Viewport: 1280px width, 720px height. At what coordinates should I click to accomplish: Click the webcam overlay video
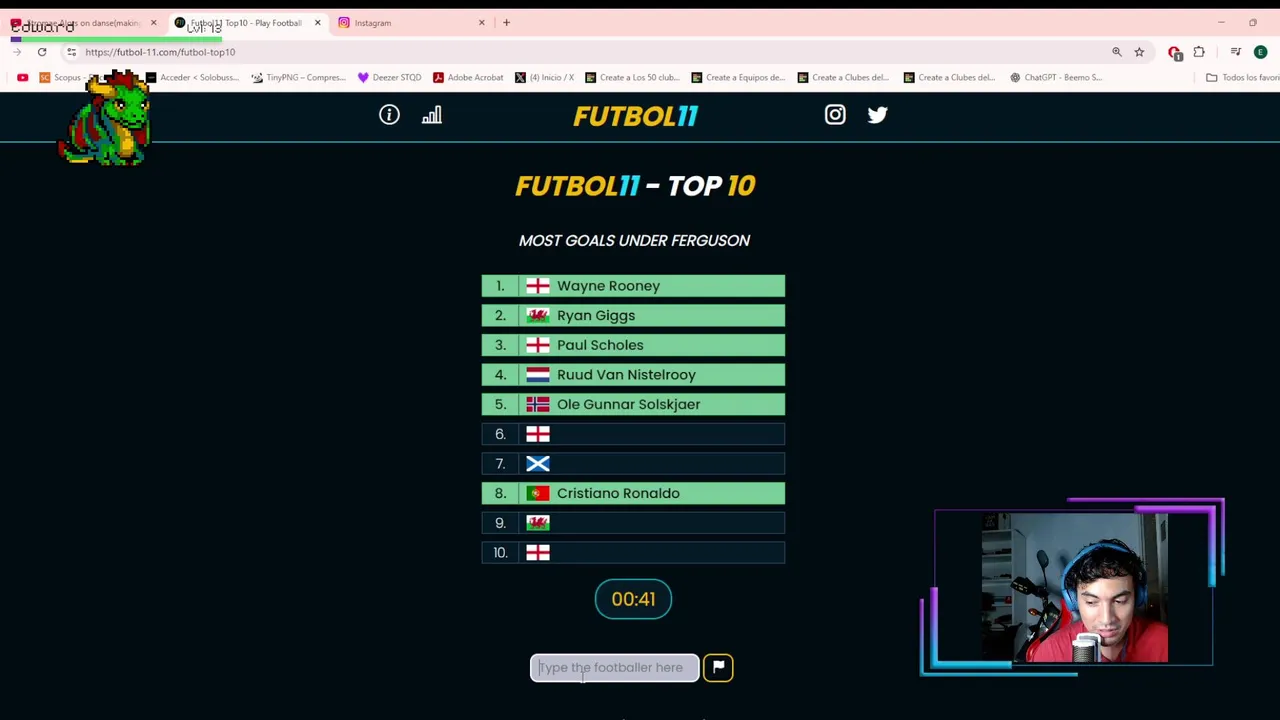(x=1073, y=588)
